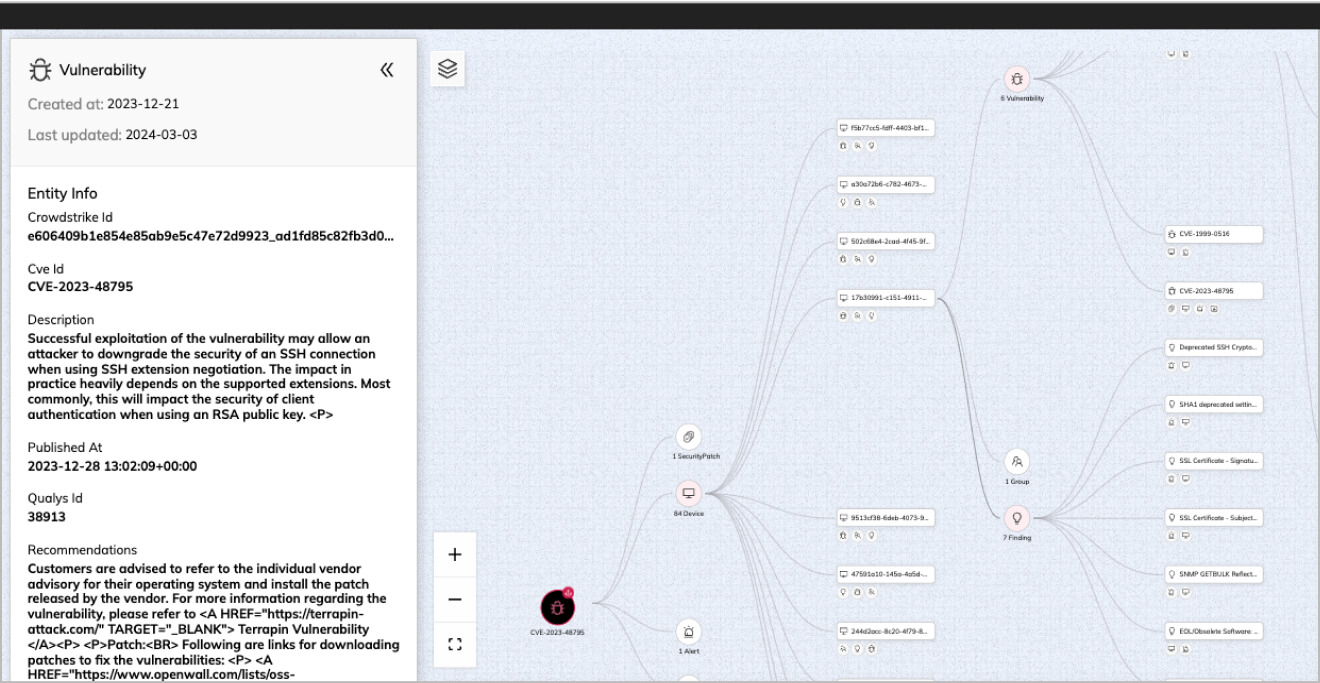Viewport: 1320px width, 683px height.
Task: Open the SNMP GETBULK Reflect finding
Action: click(x=1213, y=575)
